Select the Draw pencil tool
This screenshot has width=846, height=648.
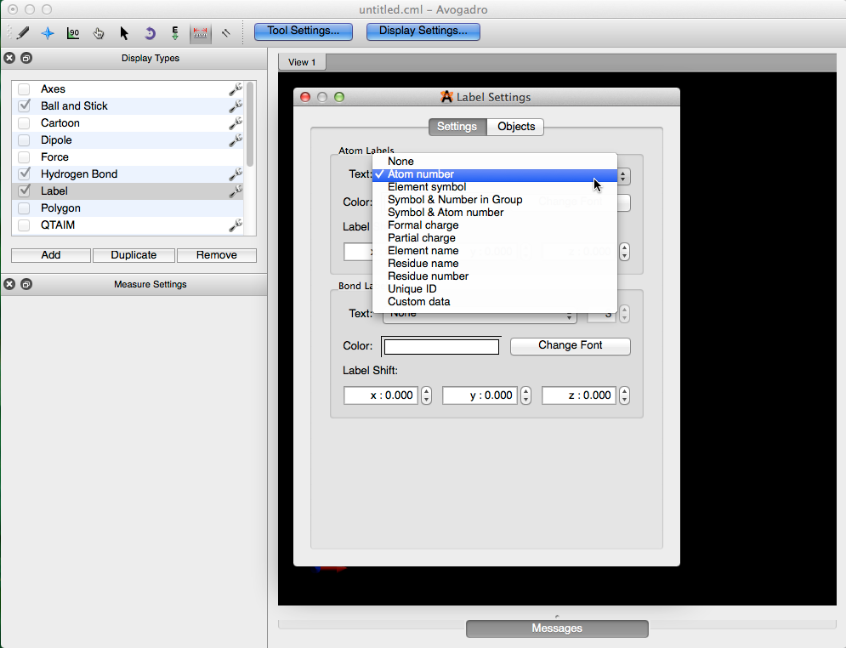coord(22,33)
